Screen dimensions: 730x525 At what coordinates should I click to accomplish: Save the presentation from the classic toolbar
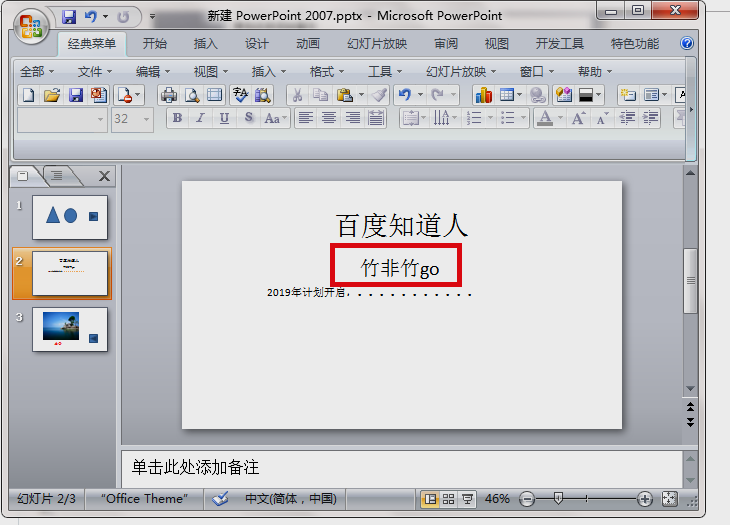[75, 95]
